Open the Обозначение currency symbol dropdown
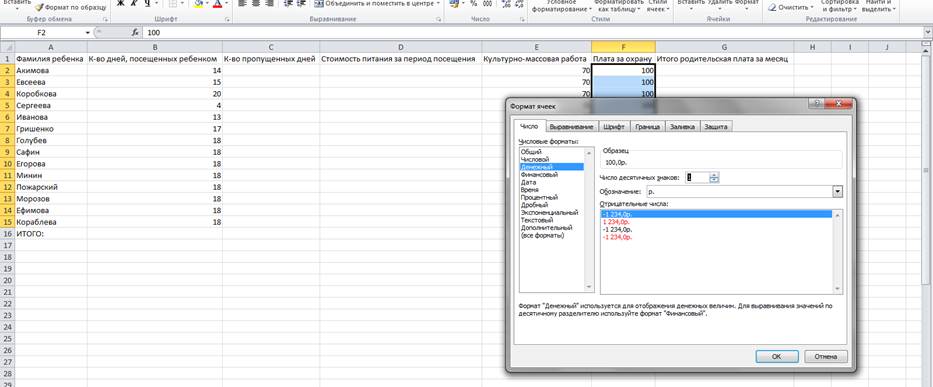Viewport: 933px width, 387px height. [837, 192]
